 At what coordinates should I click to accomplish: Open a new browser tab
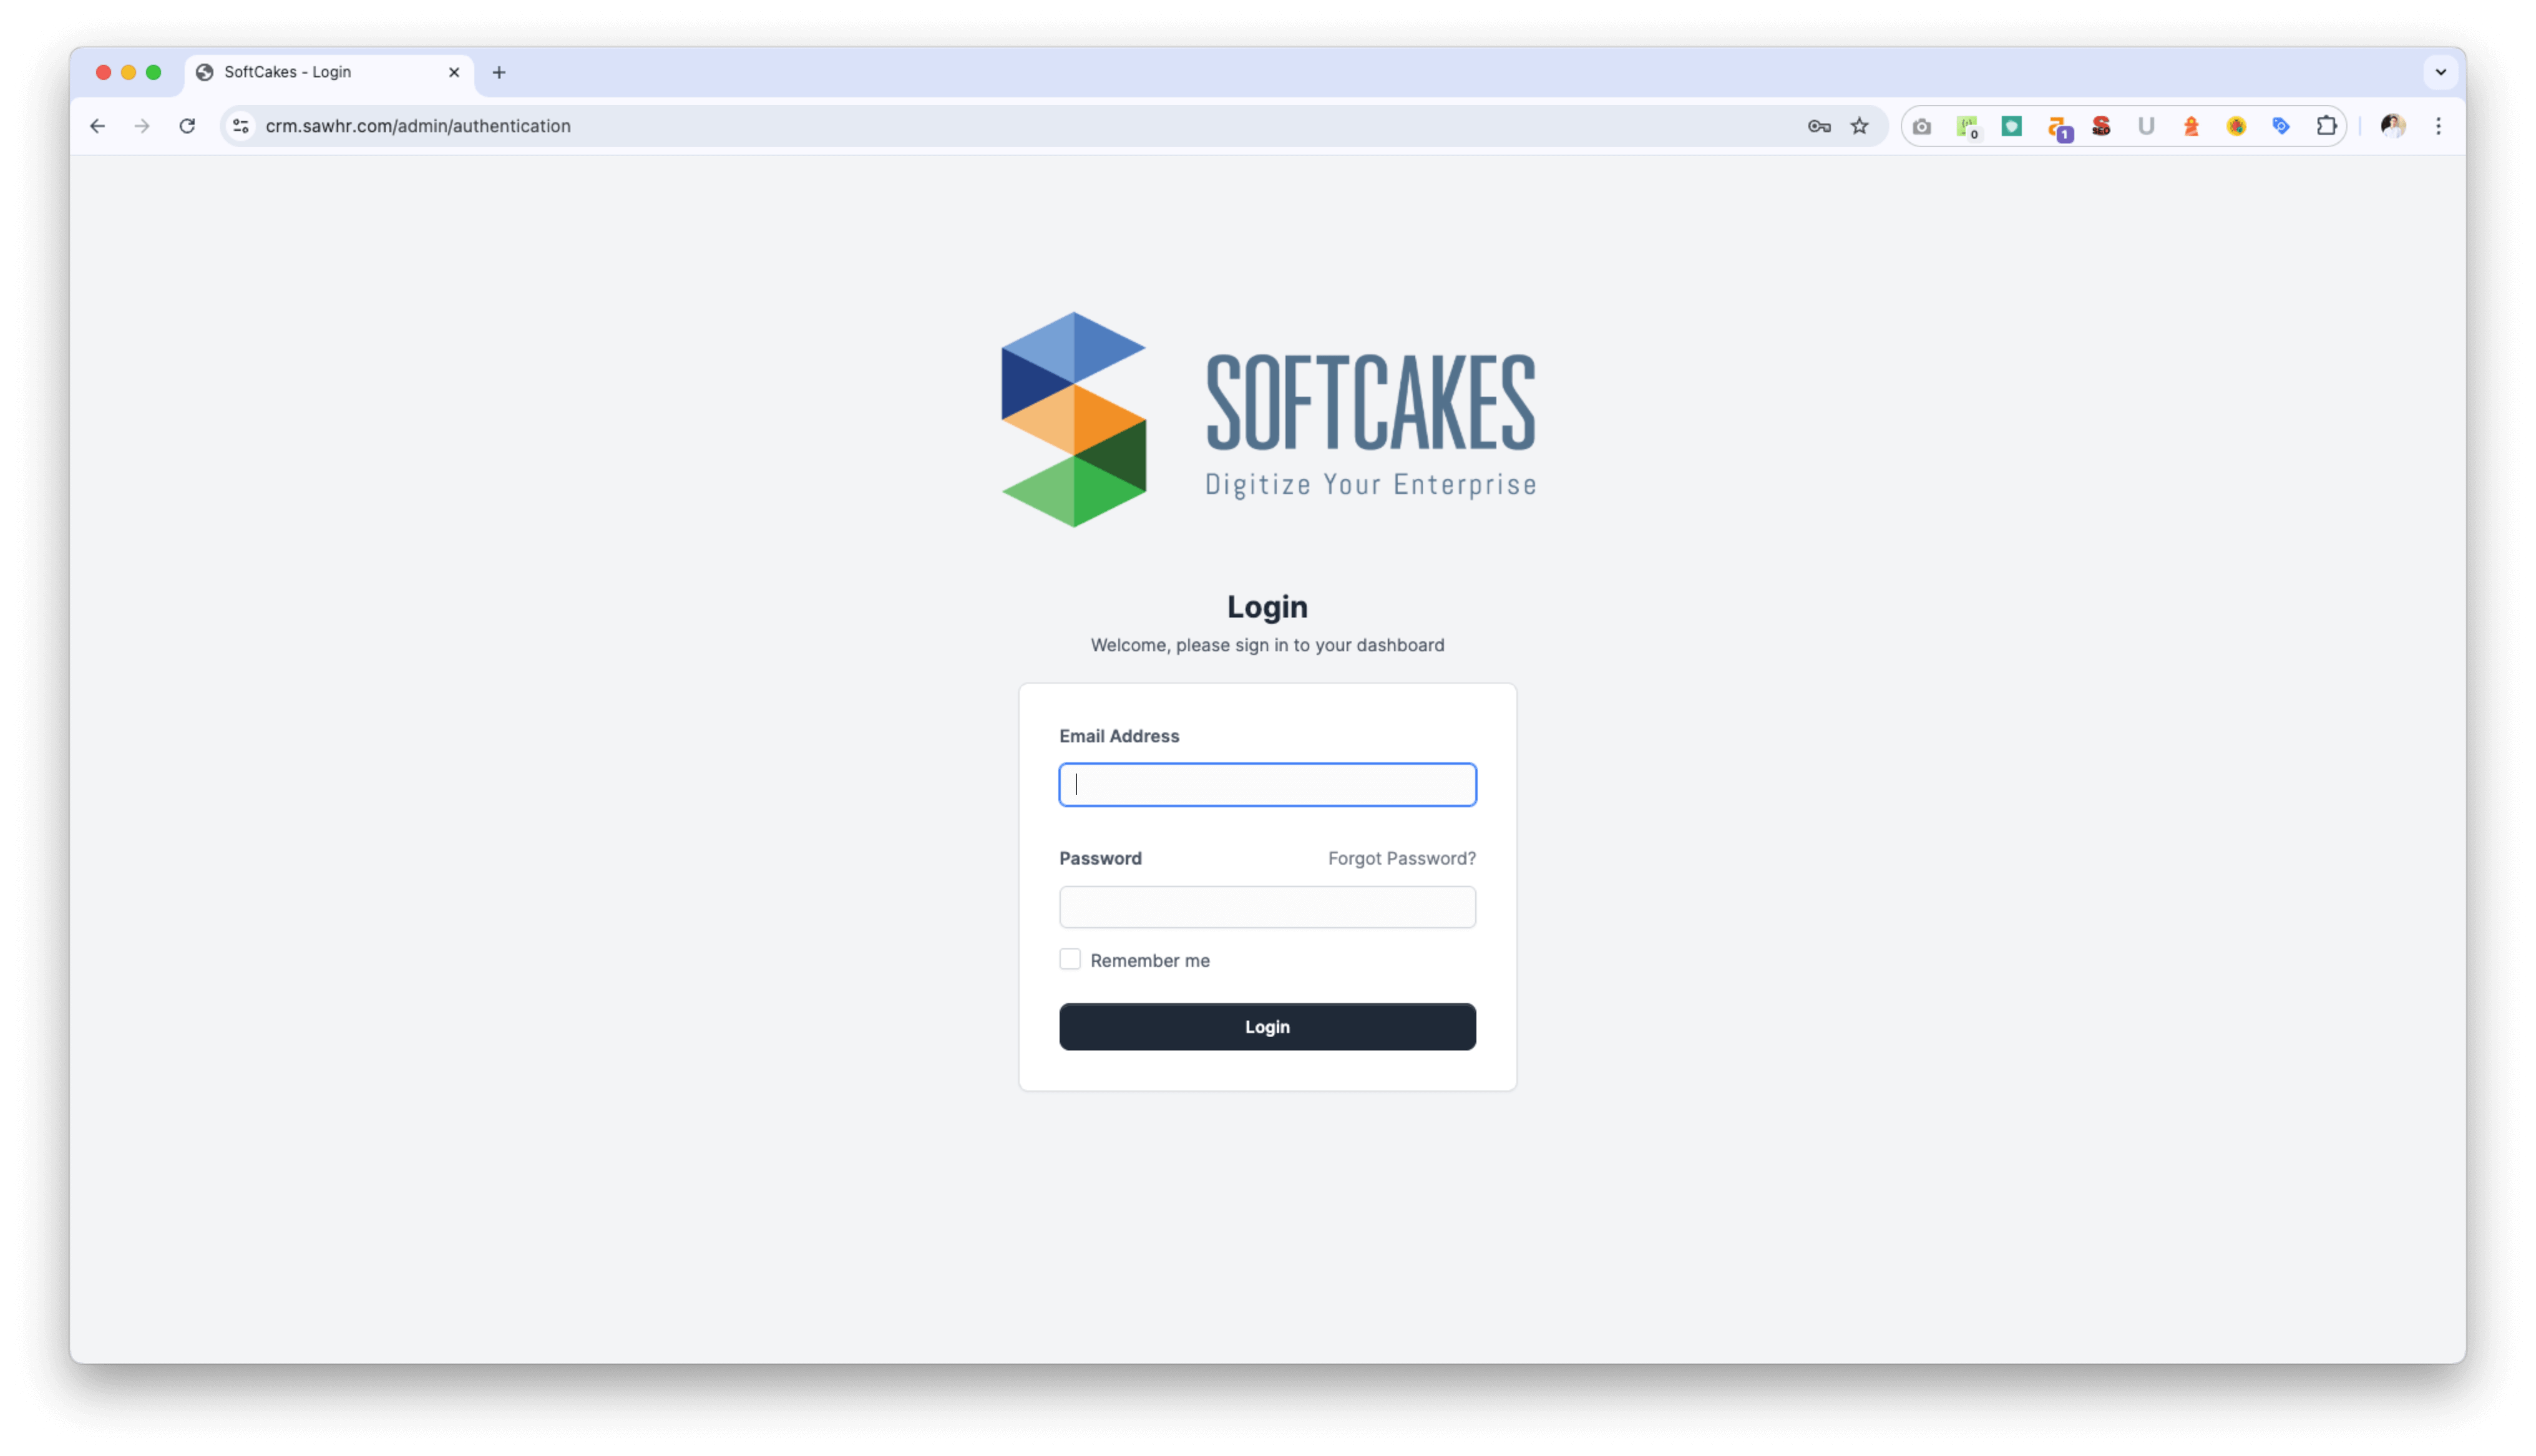[499, 72]
